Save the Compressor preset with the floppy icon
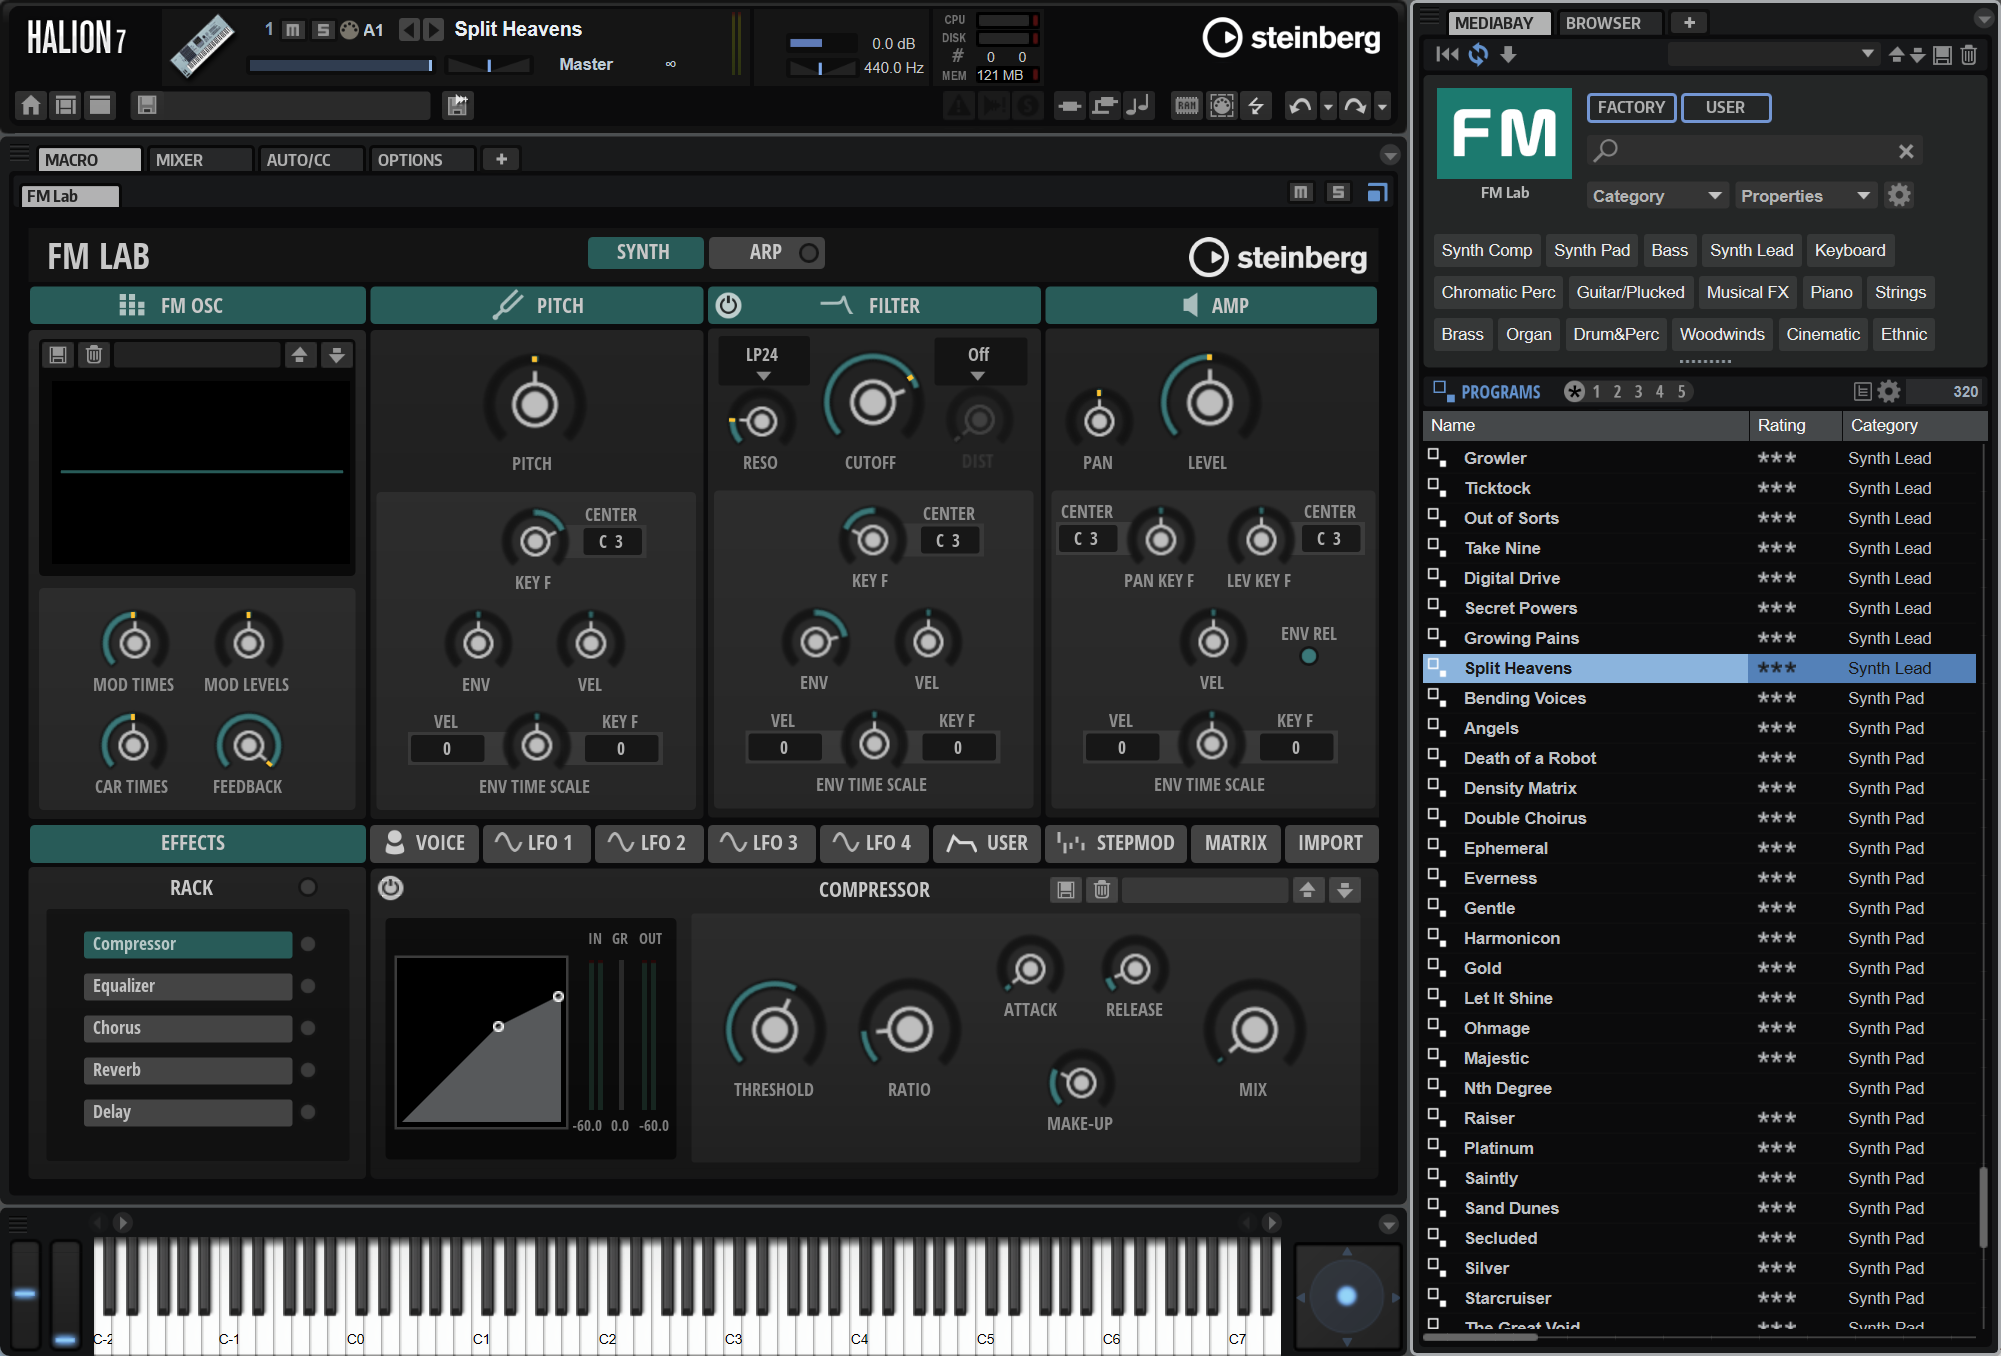The image size is (2001, 1356). coord(1066,889)
